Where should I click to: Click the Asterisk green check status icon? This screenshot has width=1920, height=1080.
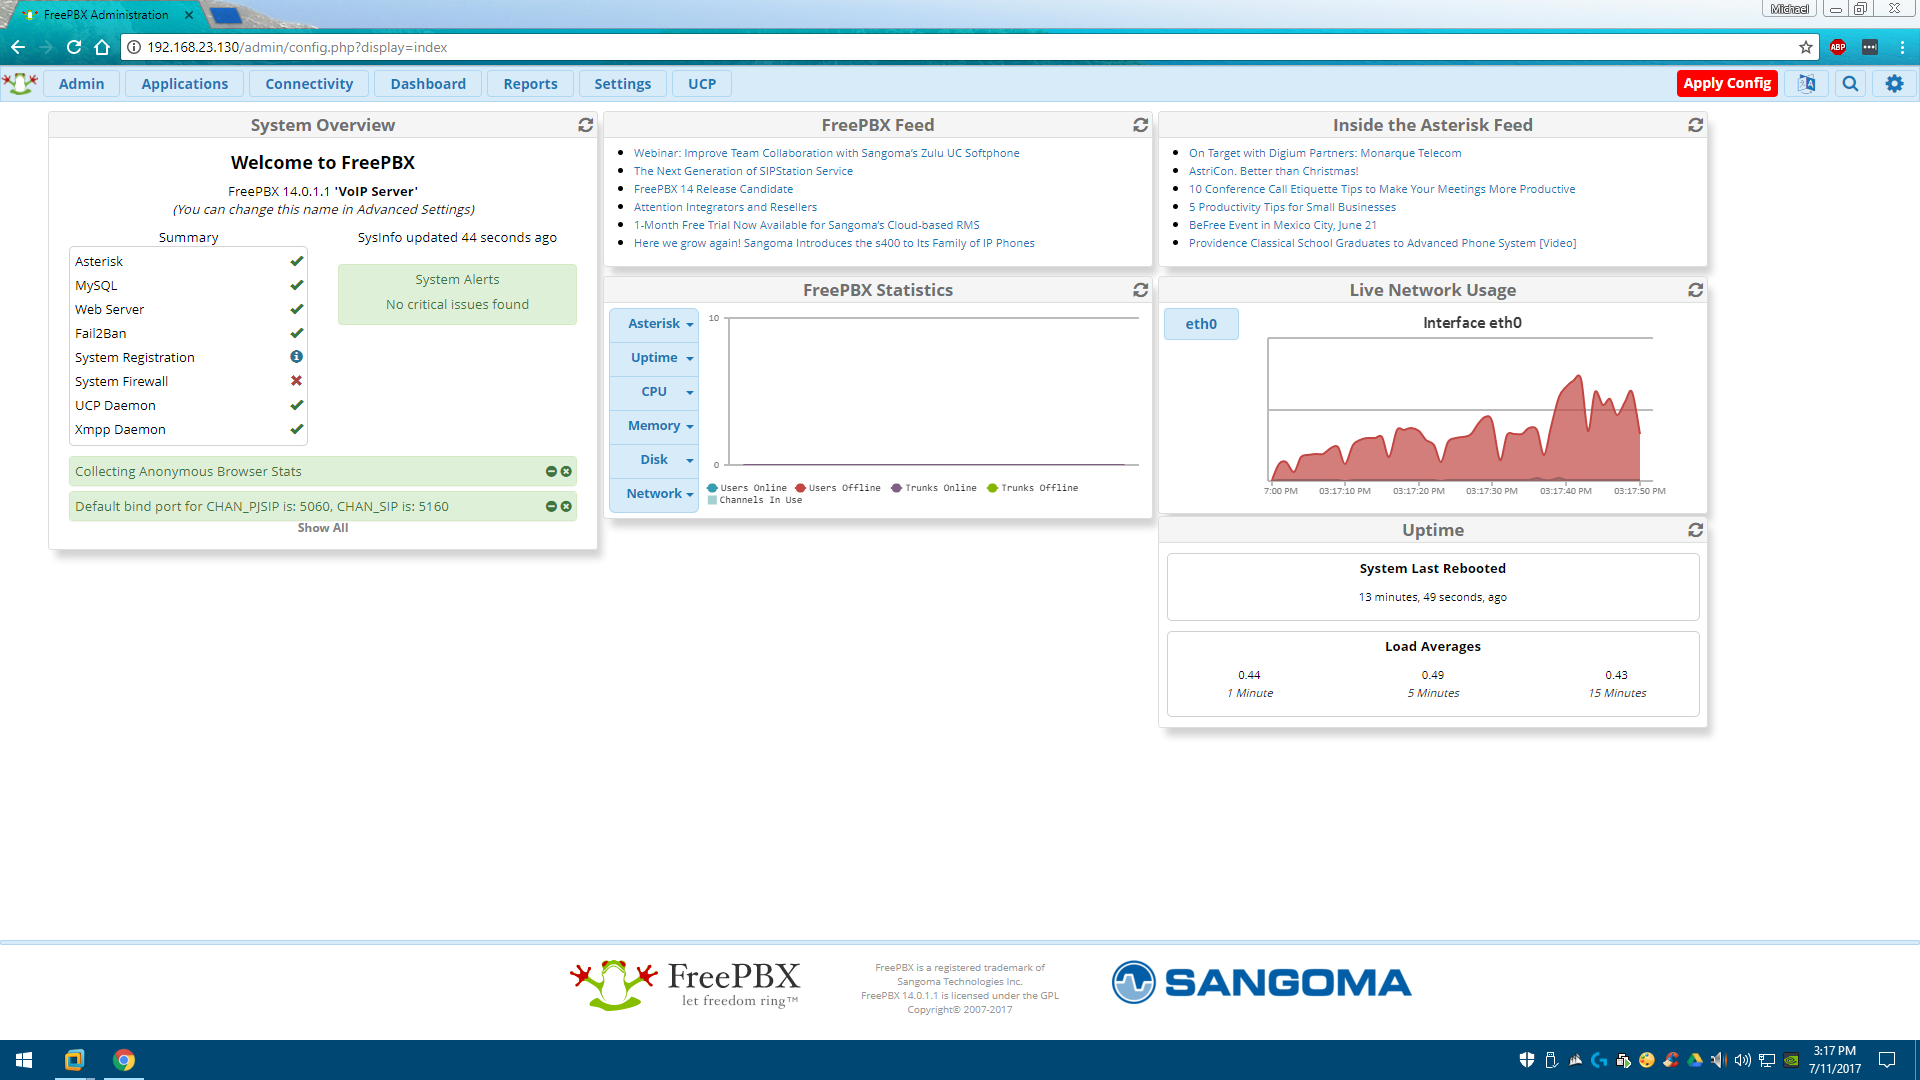(296, 261)
